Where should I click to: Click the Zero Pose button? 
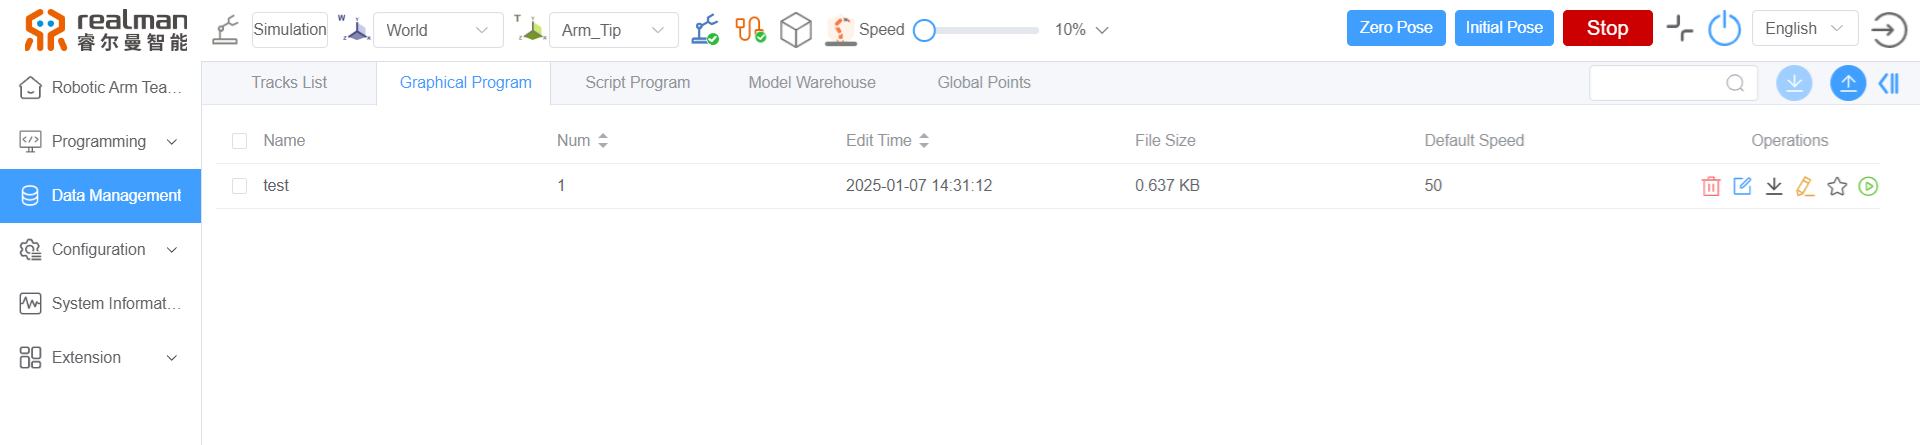(x=1395, y=28)
